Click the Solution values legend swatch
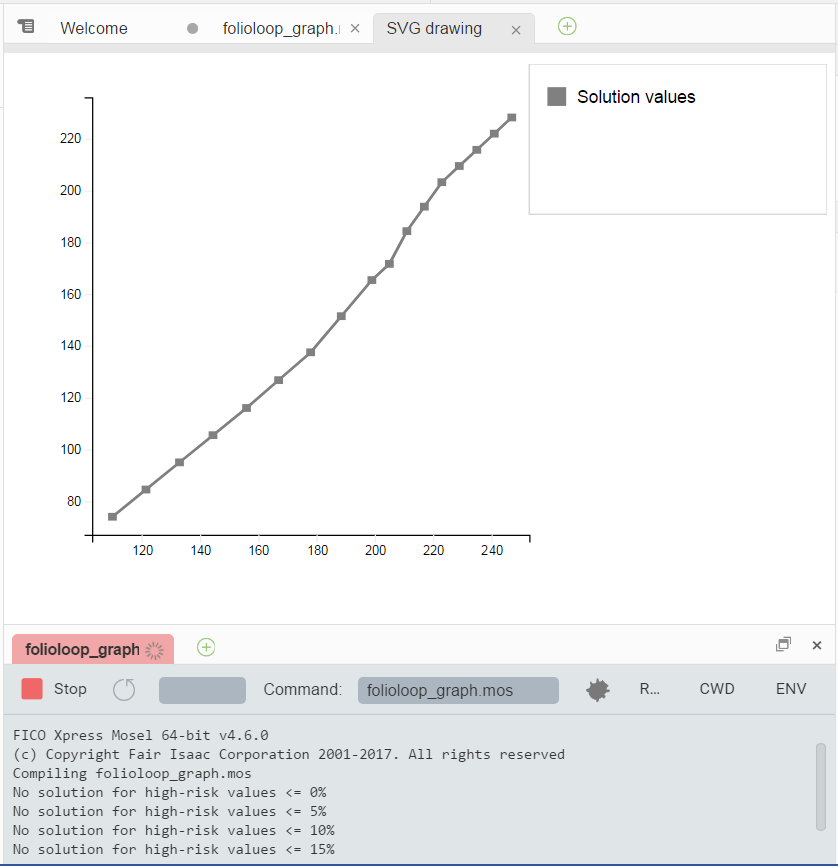The height and width of the screenshot is (866, 838). click(557, 96)
